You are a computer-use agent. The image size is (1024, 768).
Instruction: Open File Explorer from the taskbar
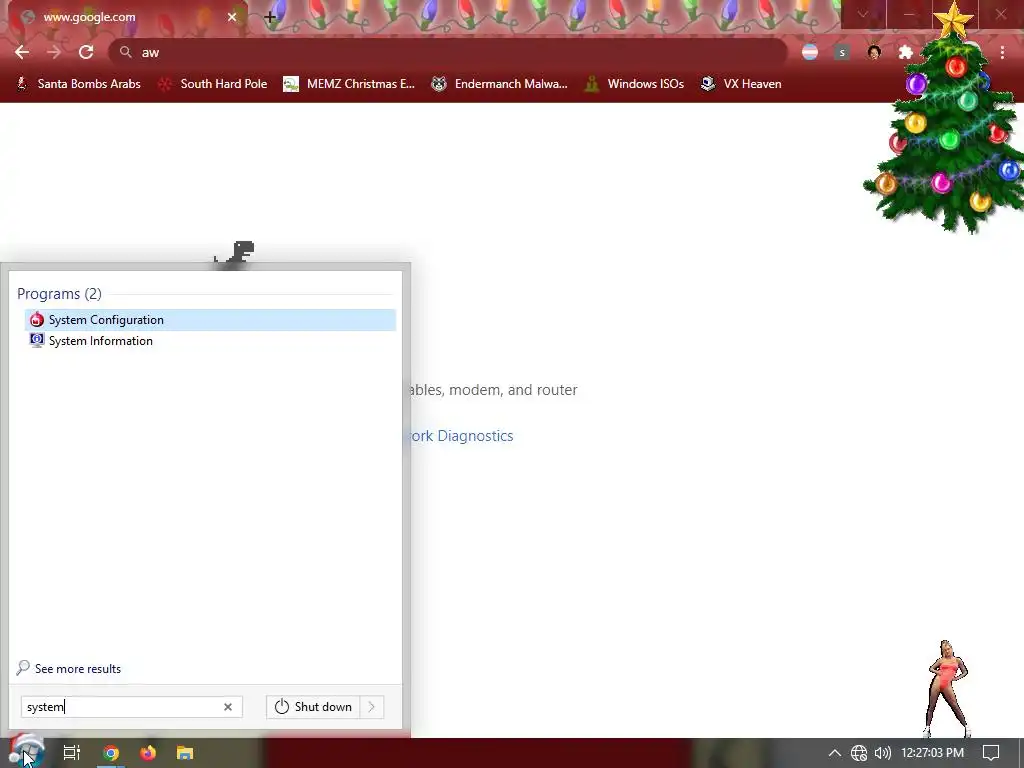pyautogui.click(x=185, y=753)
